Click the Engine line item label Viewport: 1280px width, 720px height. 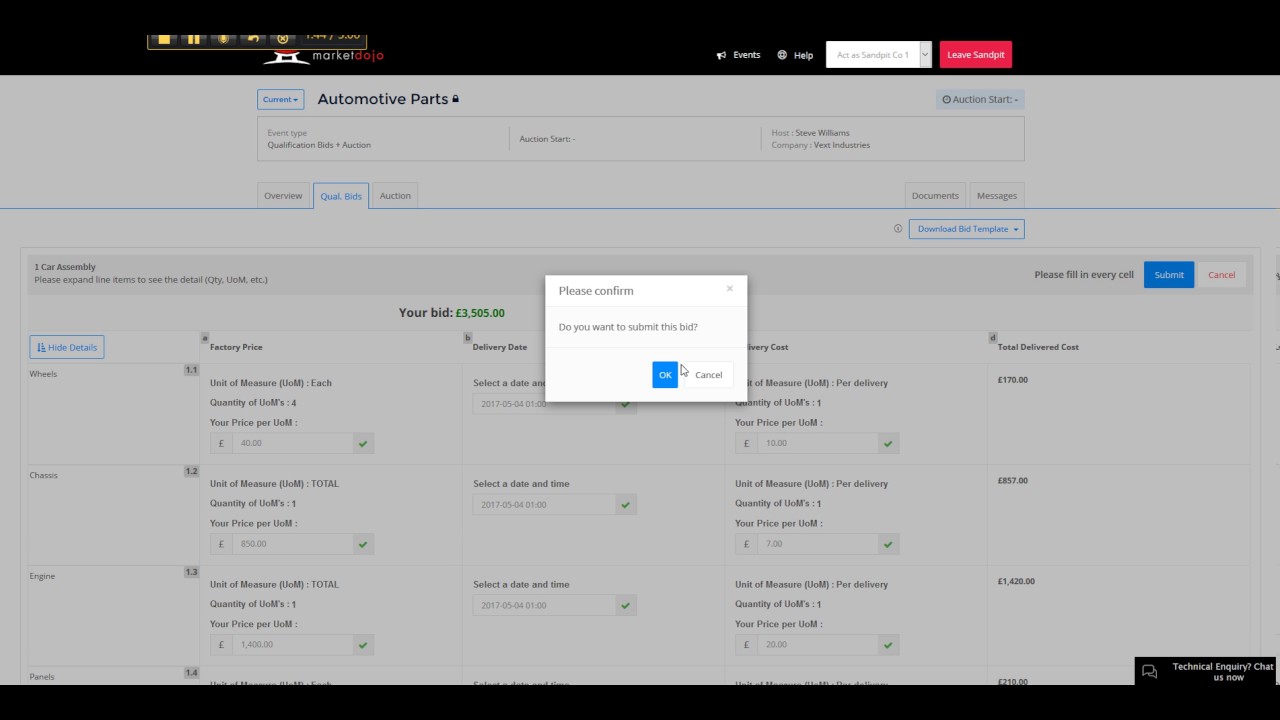[42, 576]
